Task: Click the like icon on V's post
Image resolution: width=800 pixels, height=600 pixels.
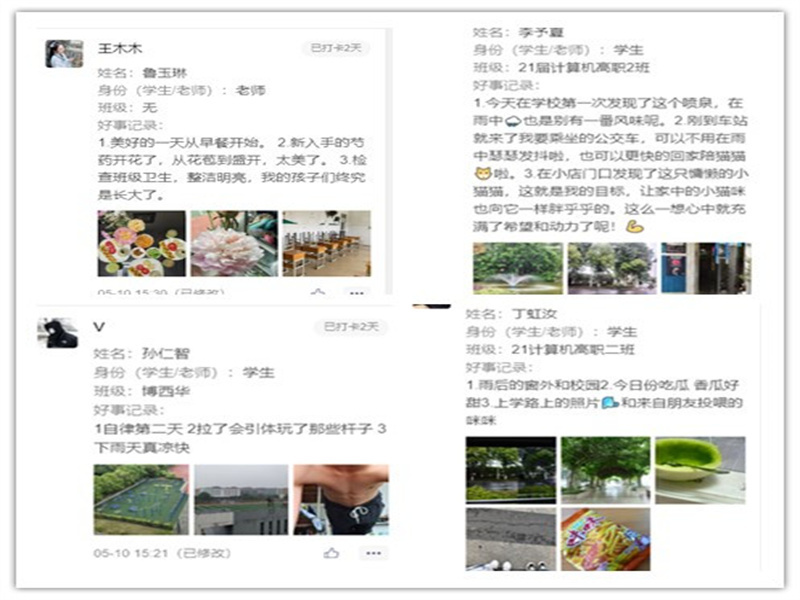Action: (331, 552)
